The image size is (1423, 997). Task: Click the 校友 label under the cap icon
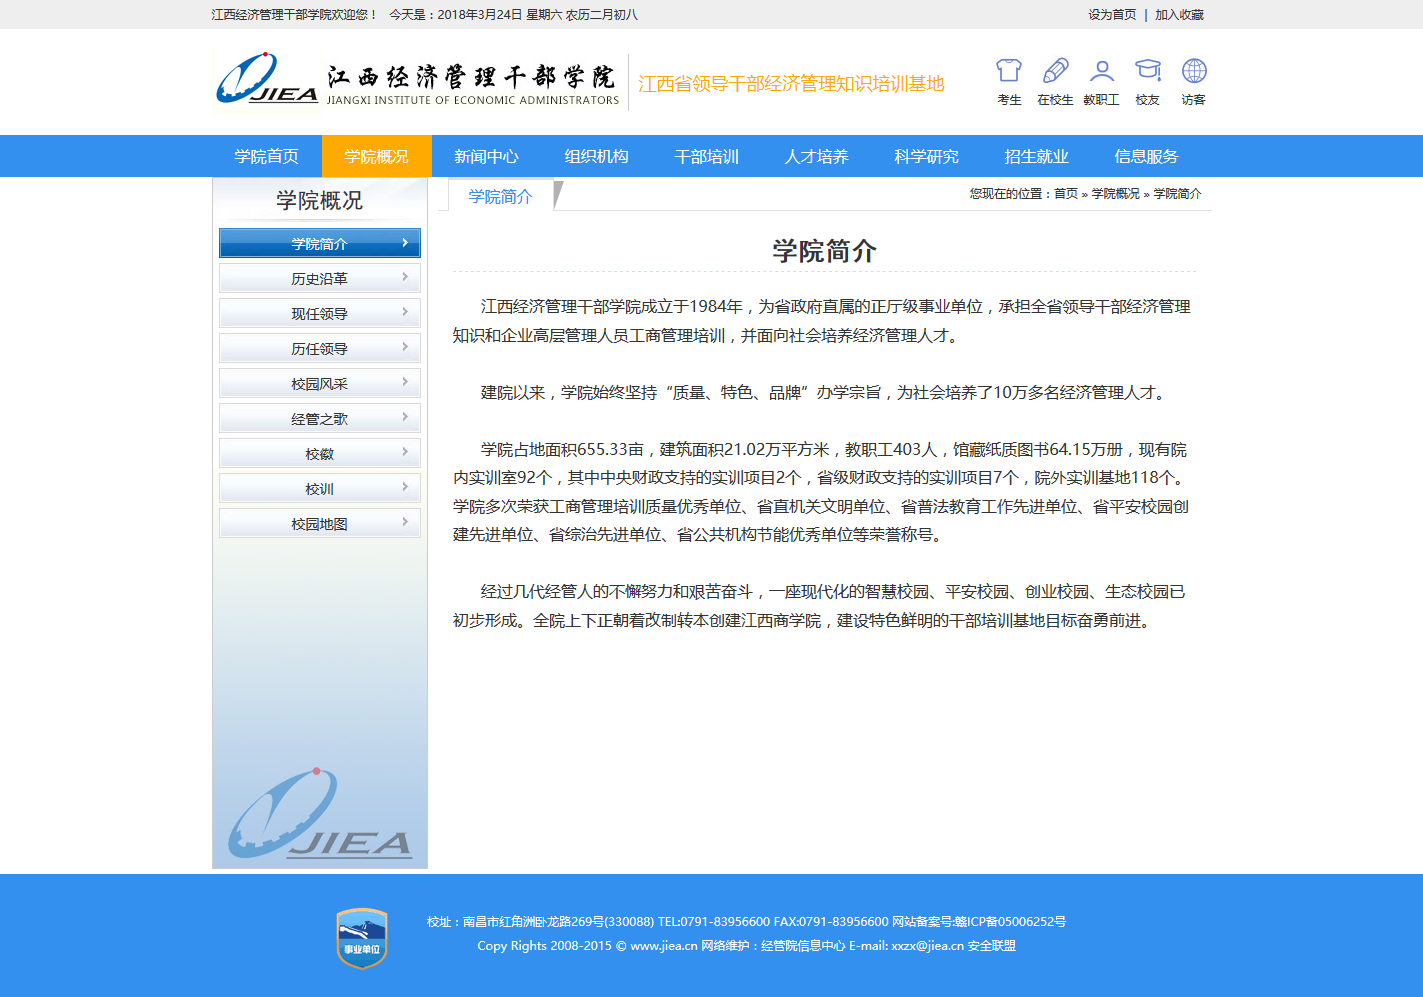1148,100
